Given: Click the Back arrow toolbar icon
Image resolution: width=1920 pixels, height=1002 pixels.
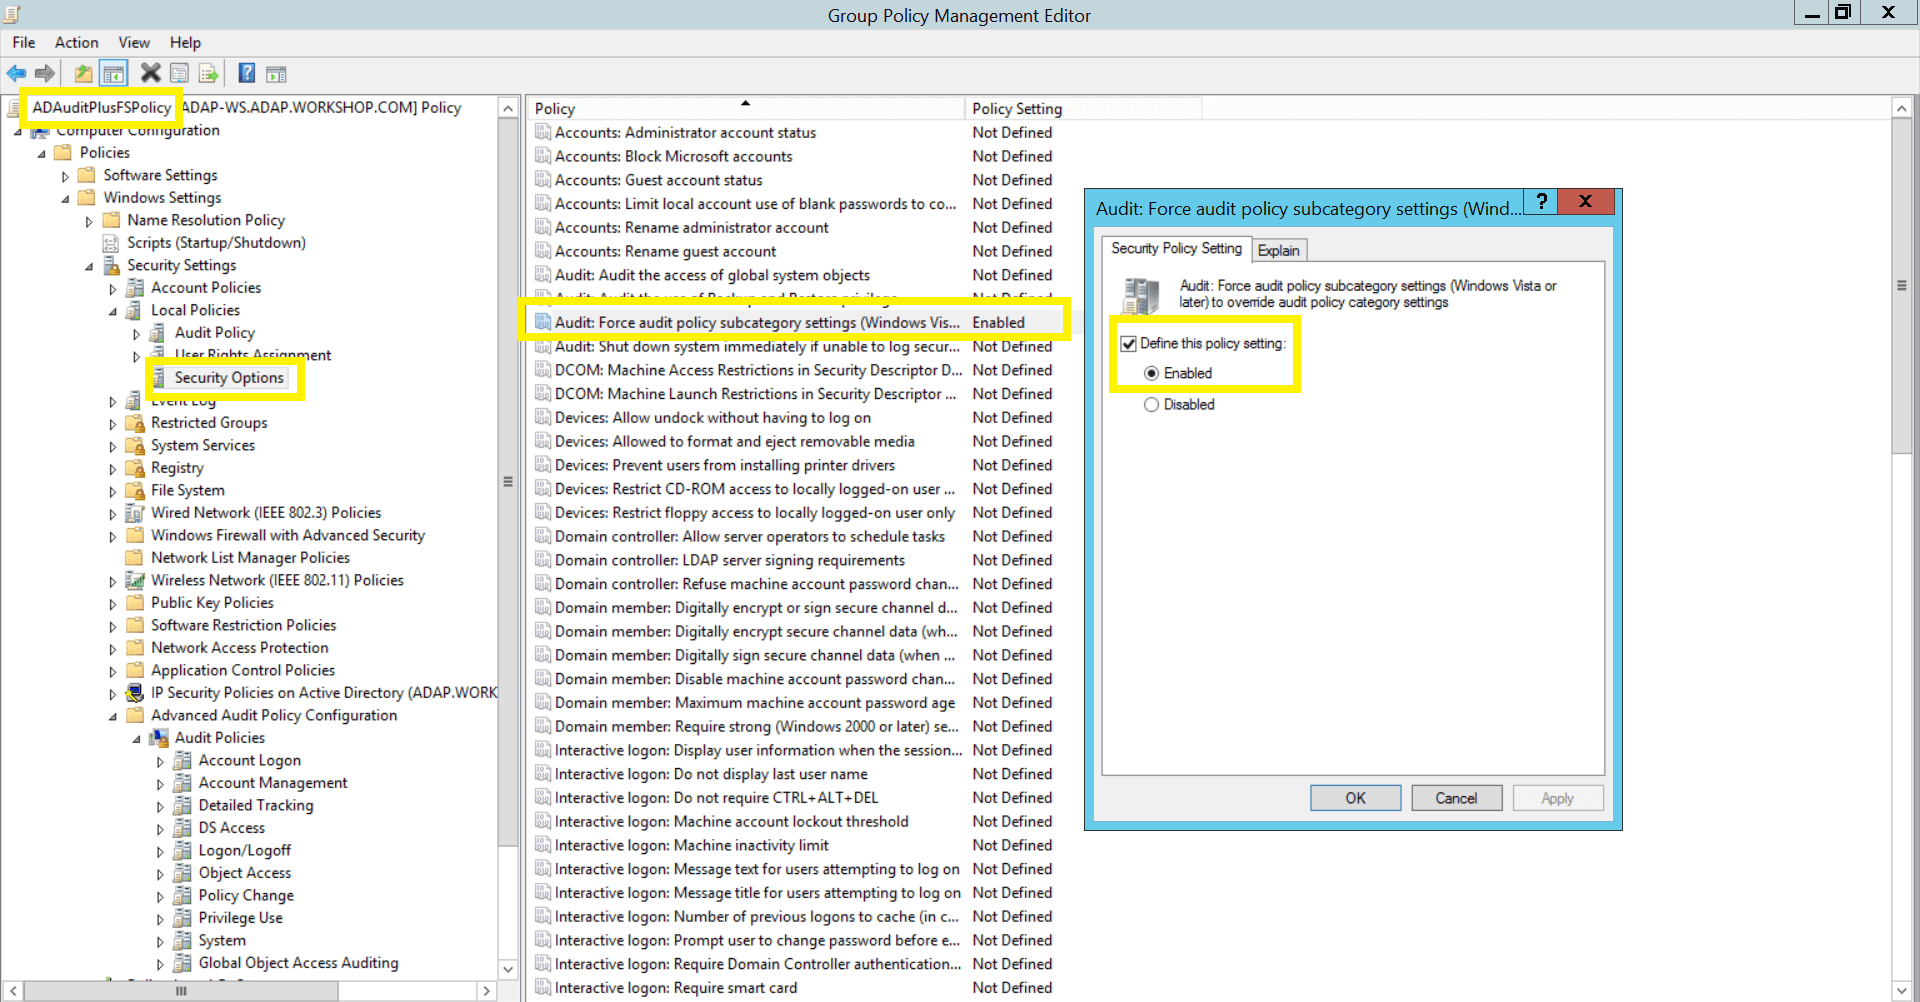Looking at the screenshot, I should [17, 73].
